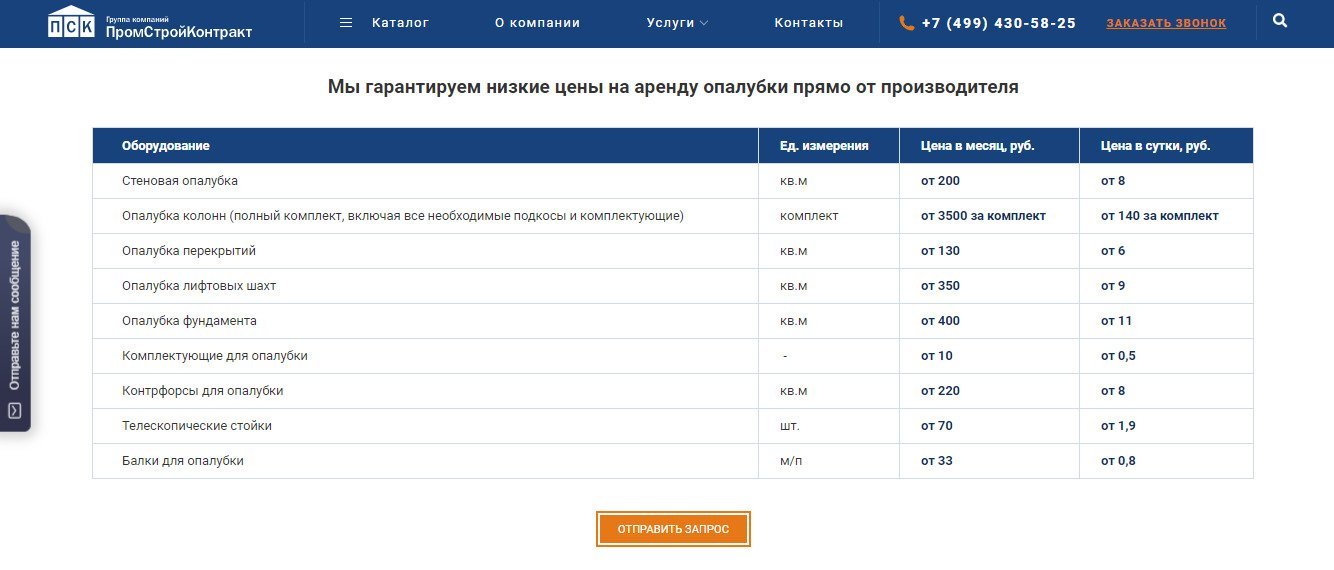The width and height of the screenshot is (1334, 570).
Task: Click the Заказать звонок link
Action: click(1166, 23)
